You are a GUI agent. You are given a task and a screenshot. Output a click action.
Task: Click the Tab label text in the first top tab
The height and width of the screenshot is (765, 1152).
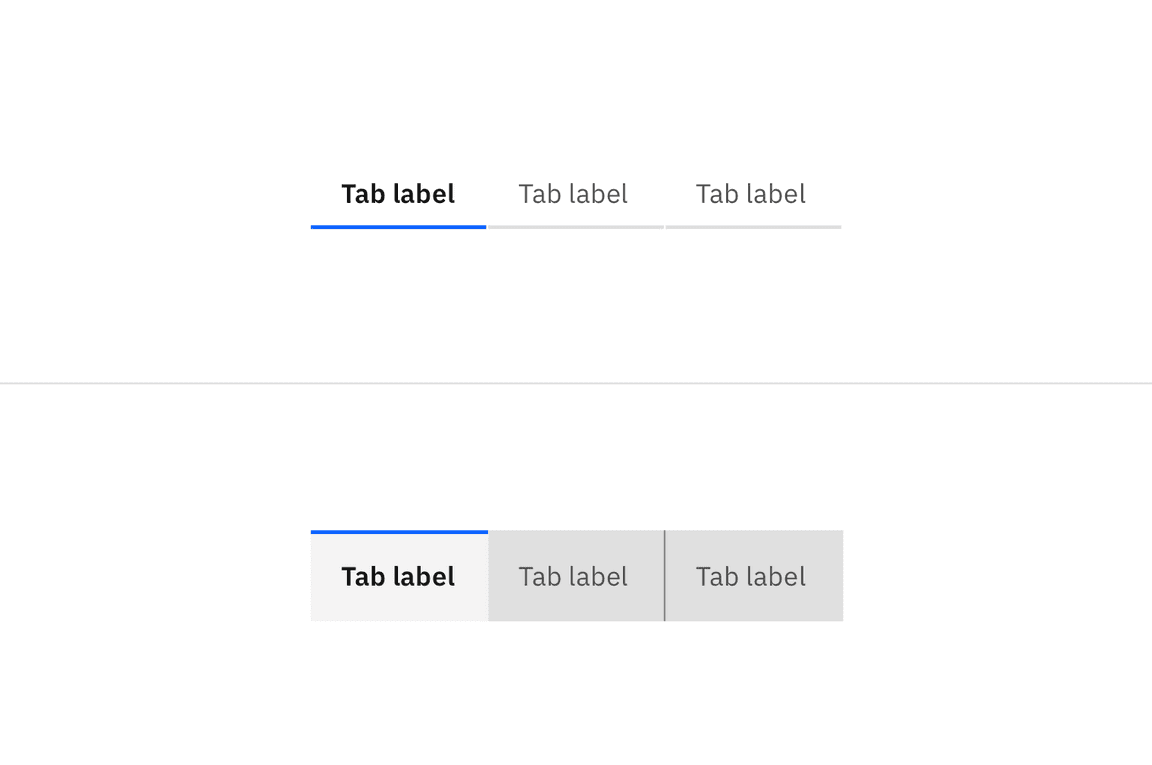pyautogui.click(x=398, y=194)
